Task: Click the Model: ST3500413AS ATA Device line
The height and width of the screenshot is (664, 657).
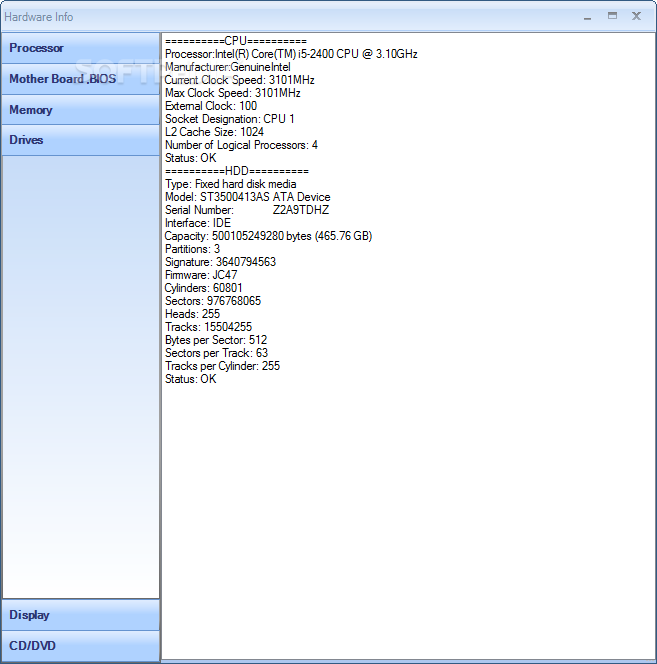Action: 248,197
